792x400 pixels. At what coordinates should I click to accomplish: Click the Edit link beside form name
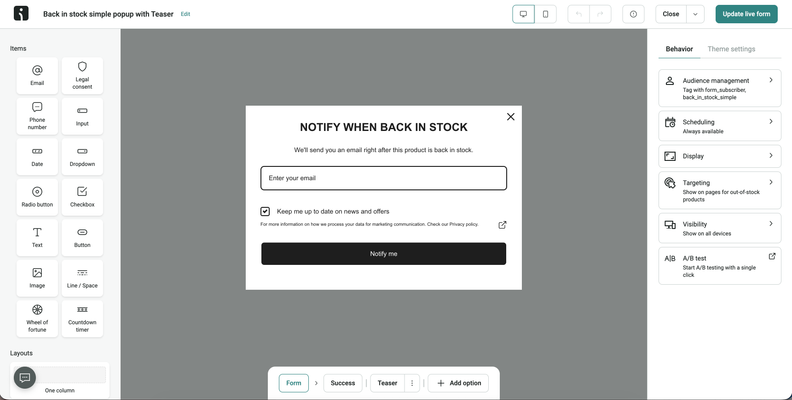pos(185,14)
